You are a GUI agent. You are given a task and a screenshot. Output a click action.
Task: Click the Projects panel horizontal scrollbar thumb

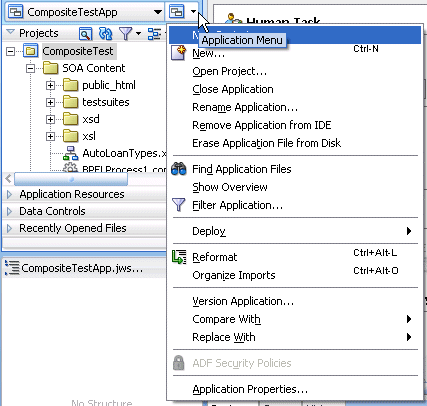[x=71, y=179]
